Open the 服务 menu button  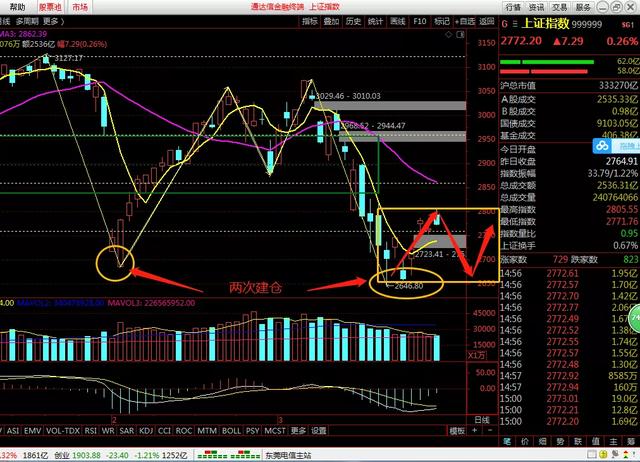point(583,7)
